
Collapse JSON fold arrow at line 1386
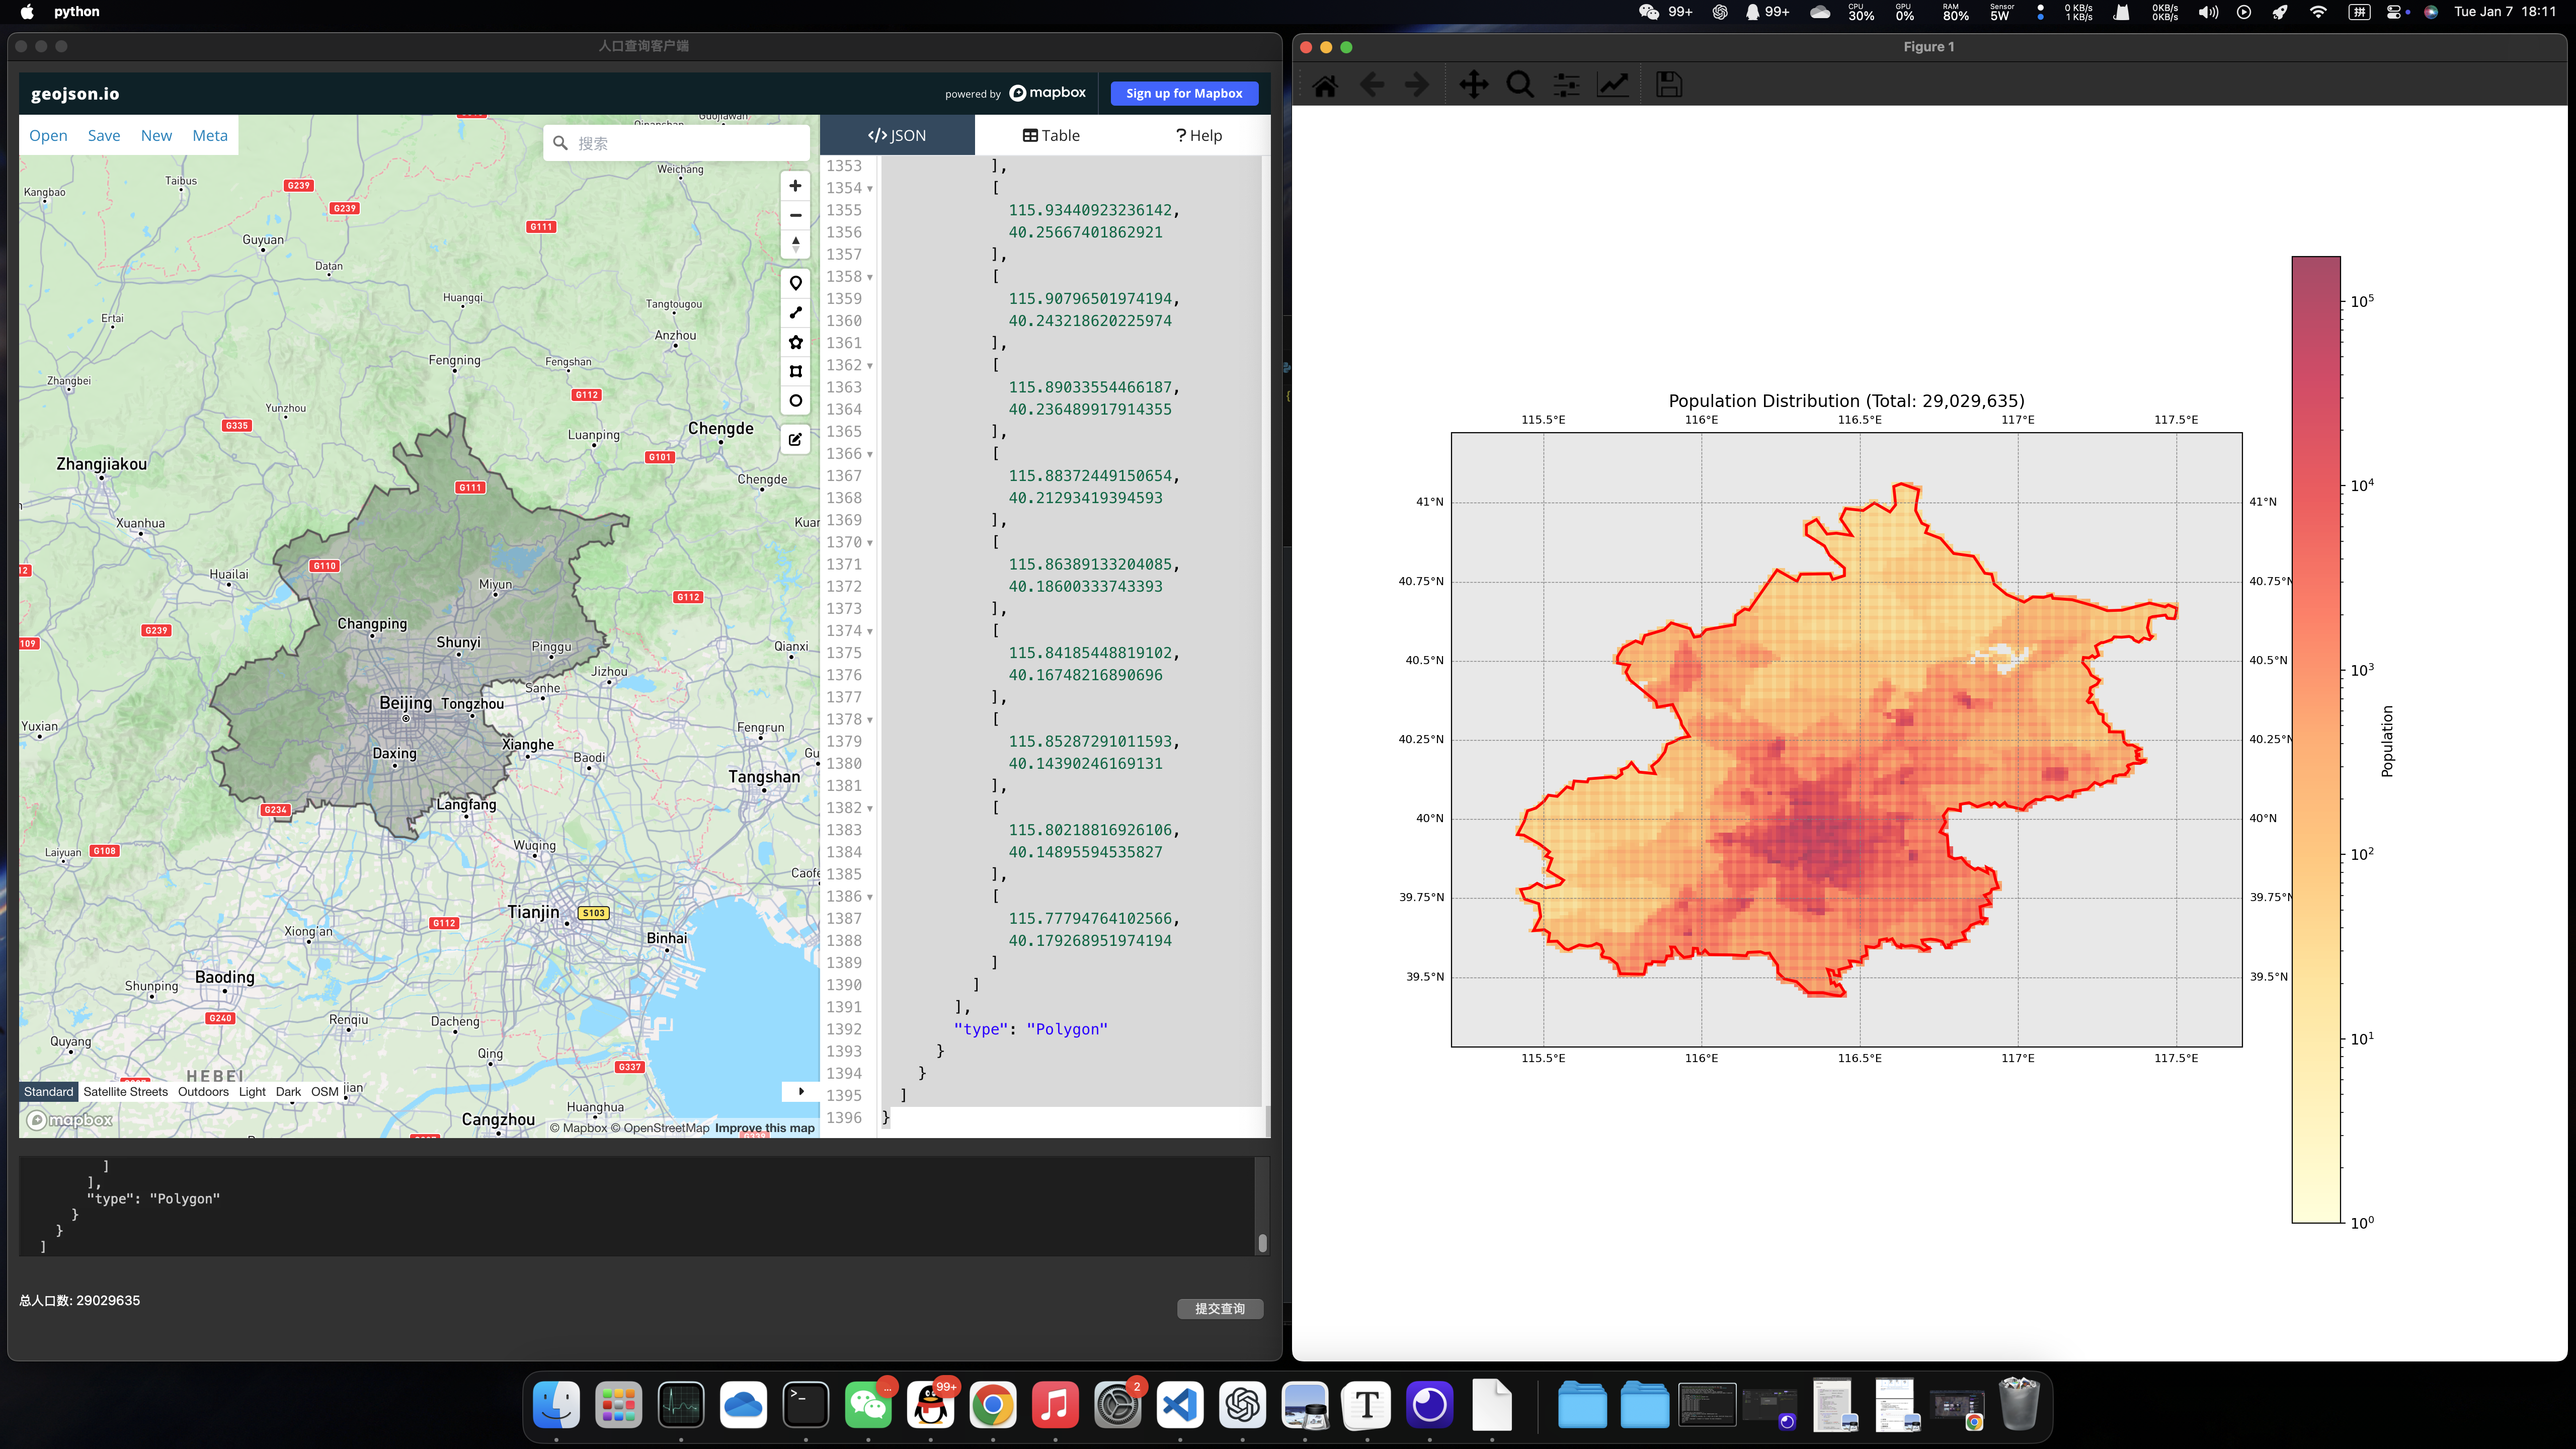point(869,897)
